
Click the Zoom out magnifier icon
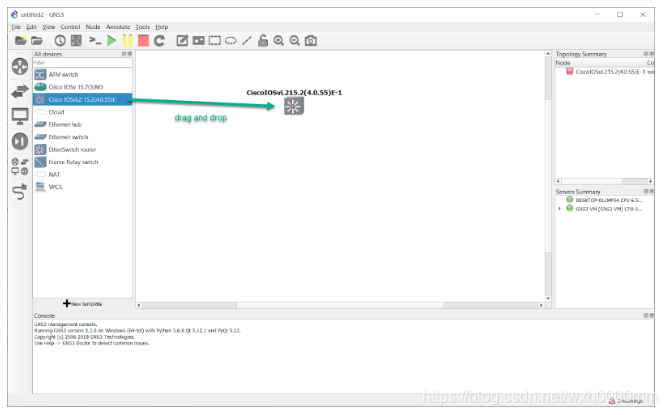point(294,40)
